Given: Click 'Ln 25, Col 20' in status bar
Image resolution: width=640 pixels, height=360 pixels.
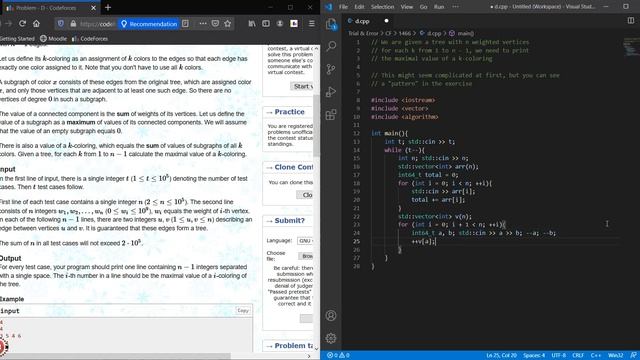Looking at the screenshot, I should click(501, 355).
